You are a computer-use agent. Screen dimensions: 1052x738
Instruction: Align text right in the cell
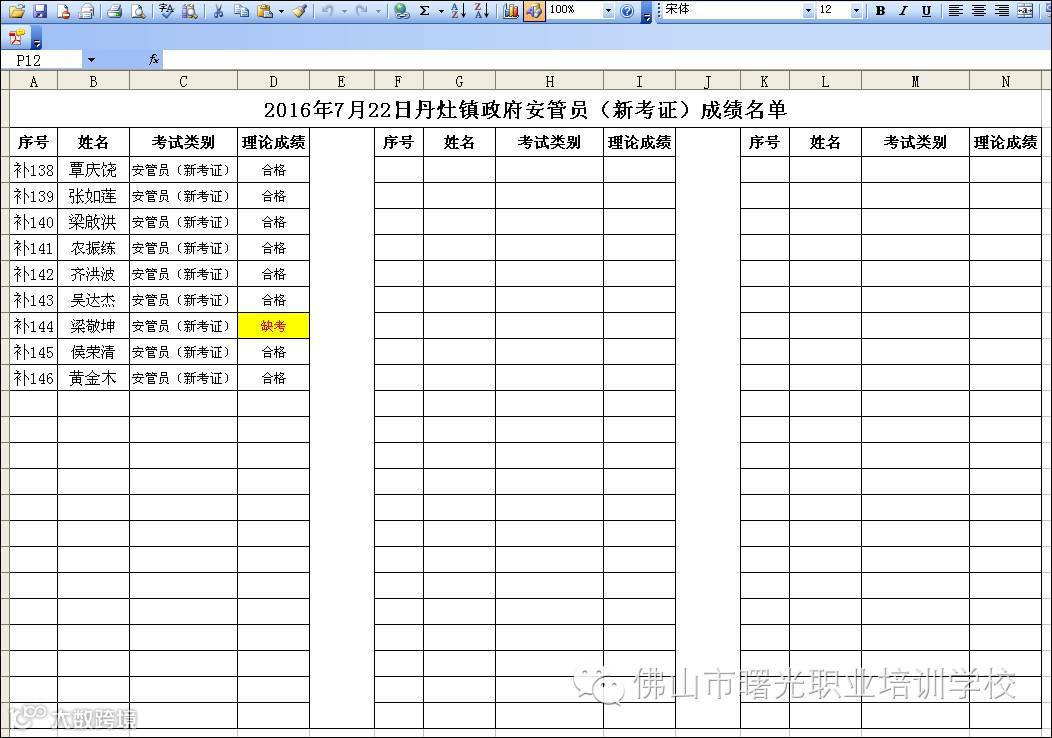[1002, 11]
